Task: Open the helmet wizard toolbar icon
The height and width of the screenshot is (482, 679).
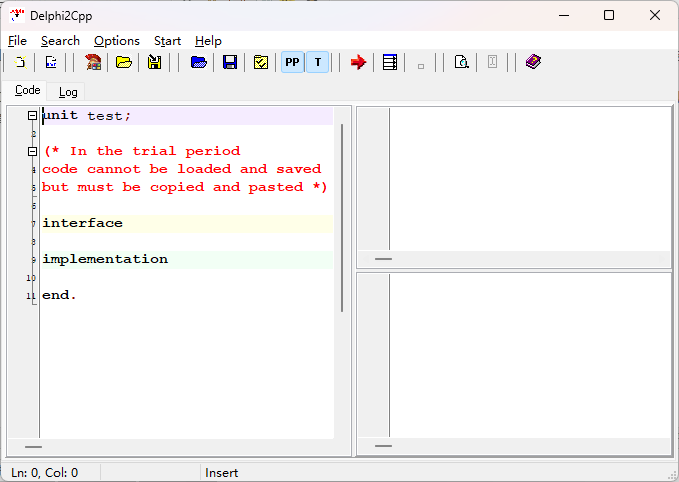Action: coord(93,62)
